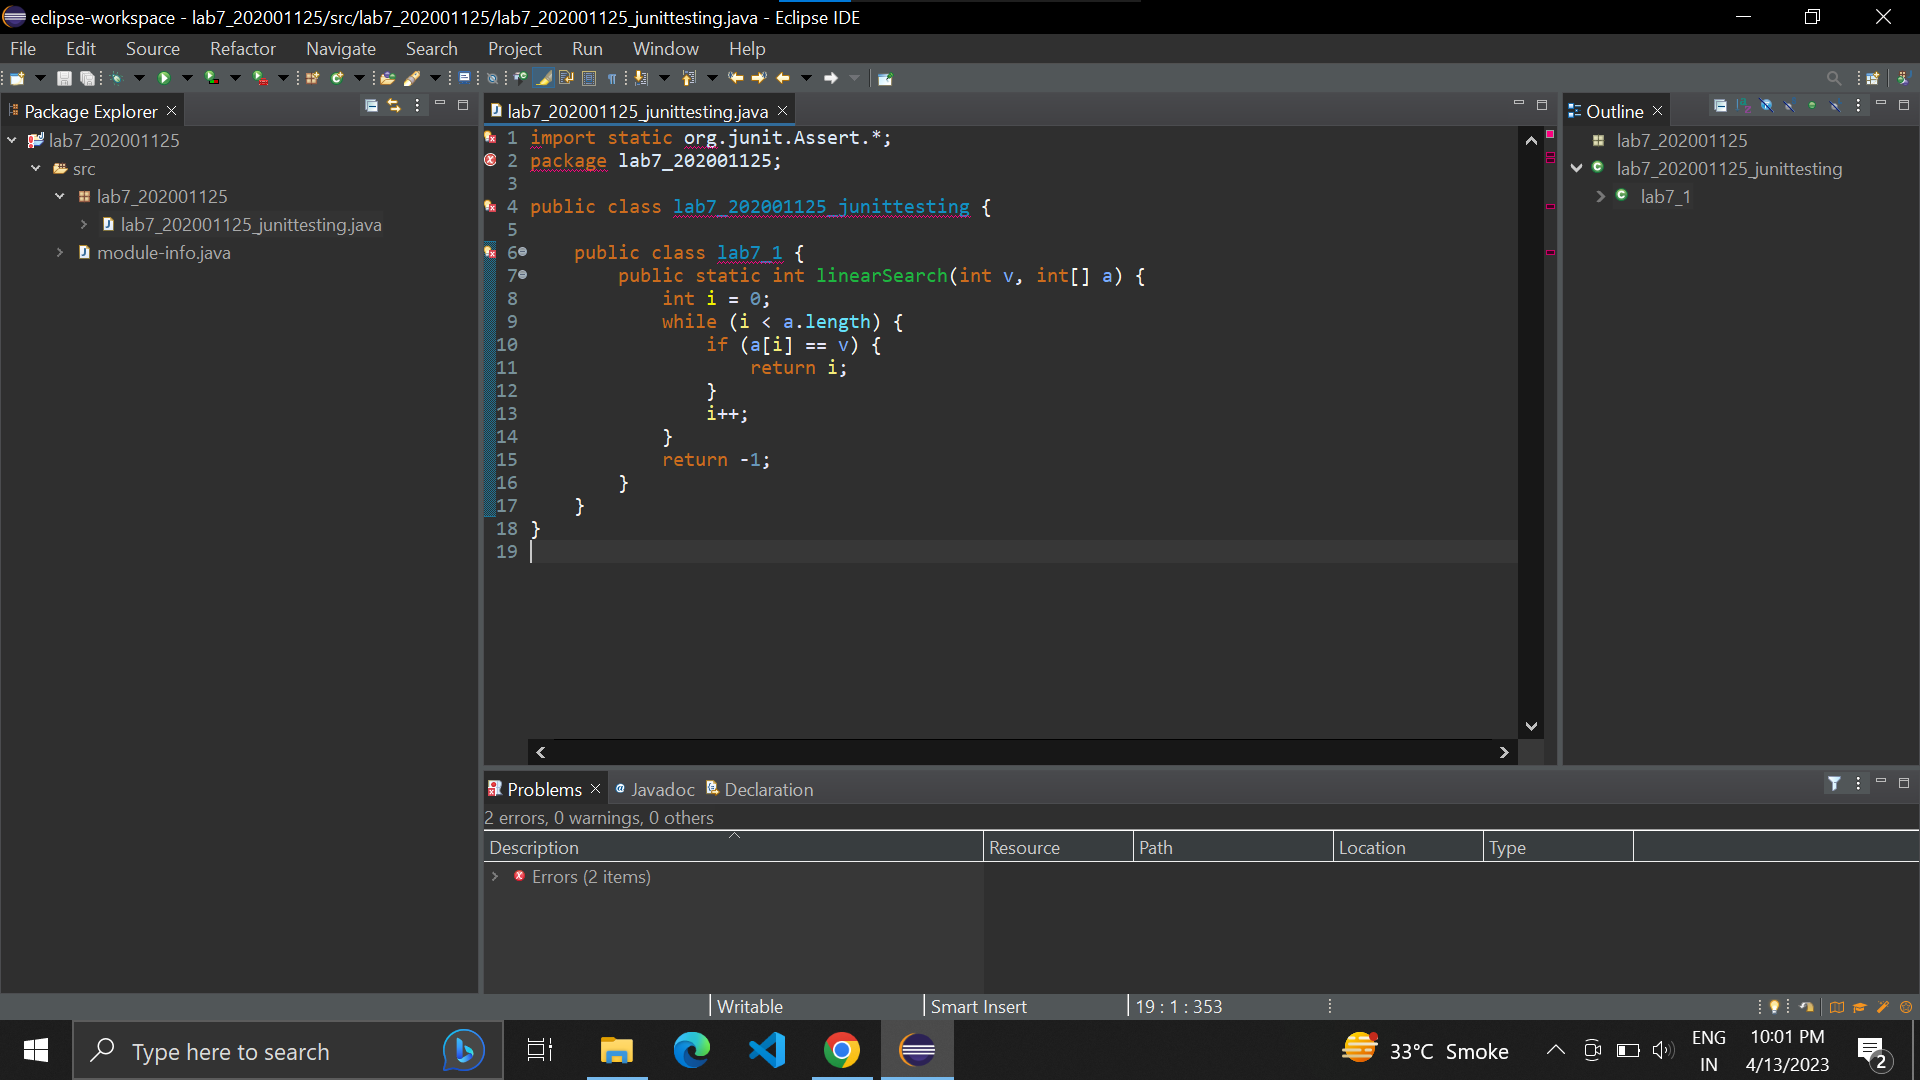Click the Resource column header
The height and width of the screenshot is (1080, 1920).
tap(1059, 848)
